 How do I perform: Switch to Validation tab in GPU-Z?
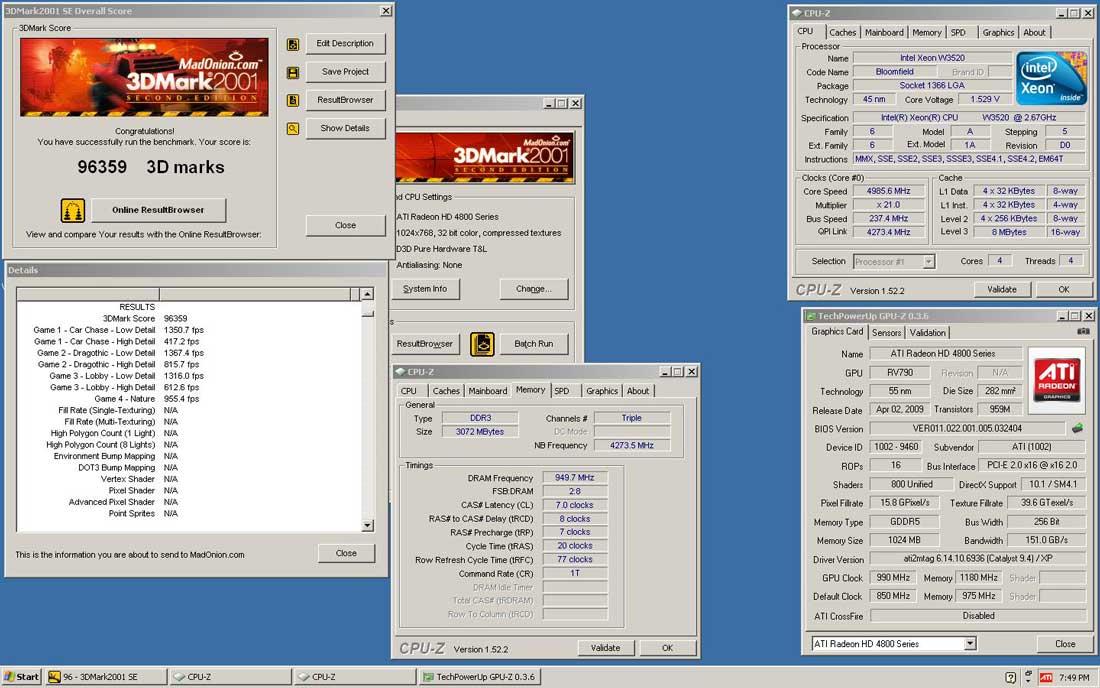click(x=927, y=333)
